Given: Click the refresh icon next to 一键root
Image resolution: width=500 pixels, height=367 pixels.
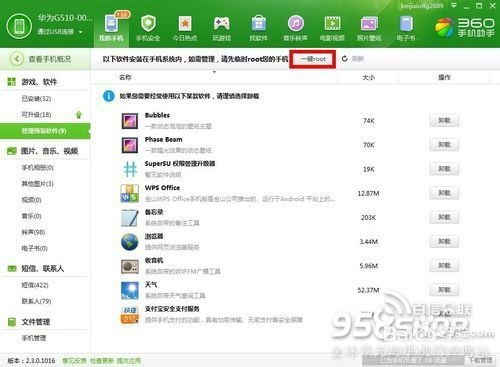Looking at the screenshot, I should click(345, 59).
